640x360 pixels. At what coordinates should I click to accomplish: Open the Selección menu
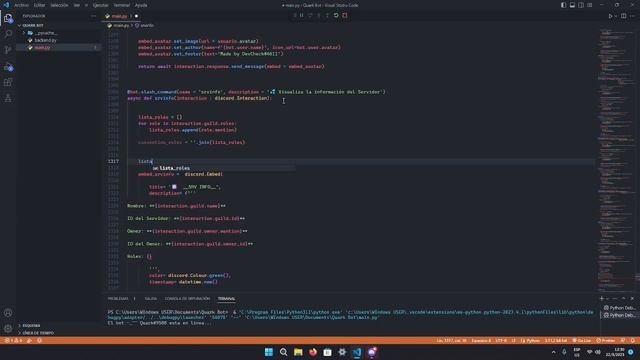pyautogui.click(x=60, y=5)
